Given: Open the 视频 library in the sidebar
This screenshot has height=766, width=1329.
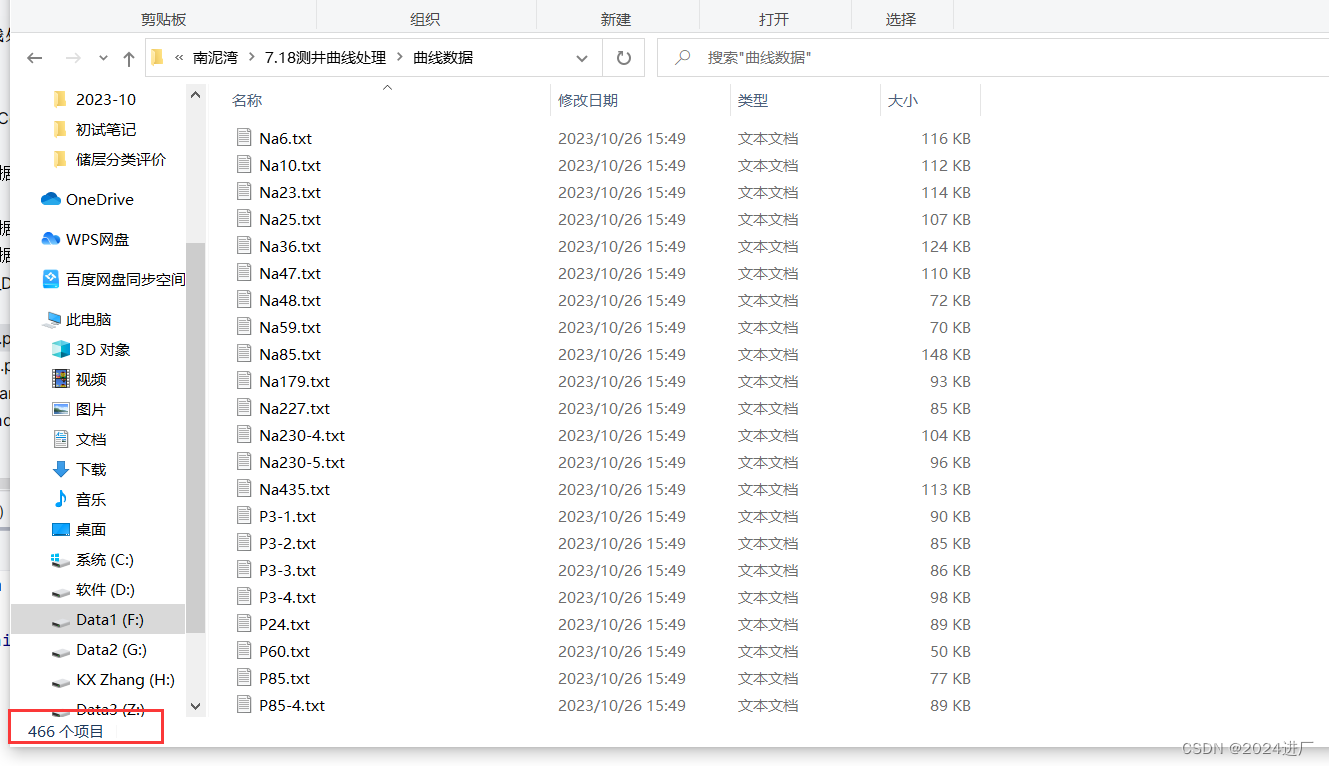Looking at the screenshot, I should pos(91,379).
